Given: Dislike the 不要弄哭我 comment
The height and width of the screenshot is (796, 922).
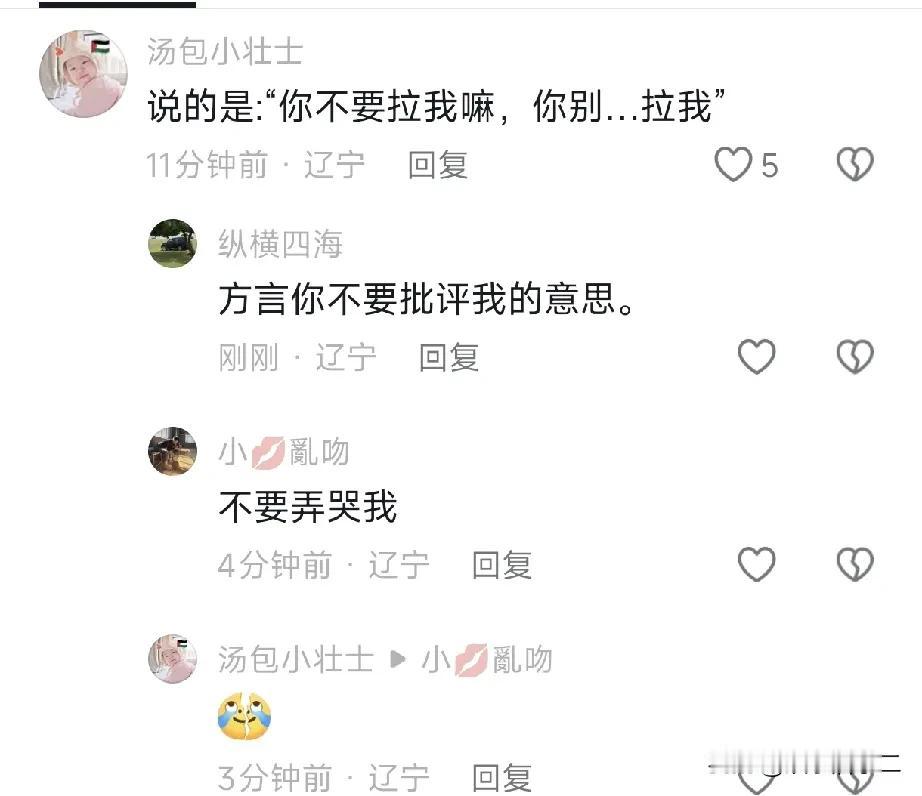Looking at the screenshot, I should (x=855, y=564).
